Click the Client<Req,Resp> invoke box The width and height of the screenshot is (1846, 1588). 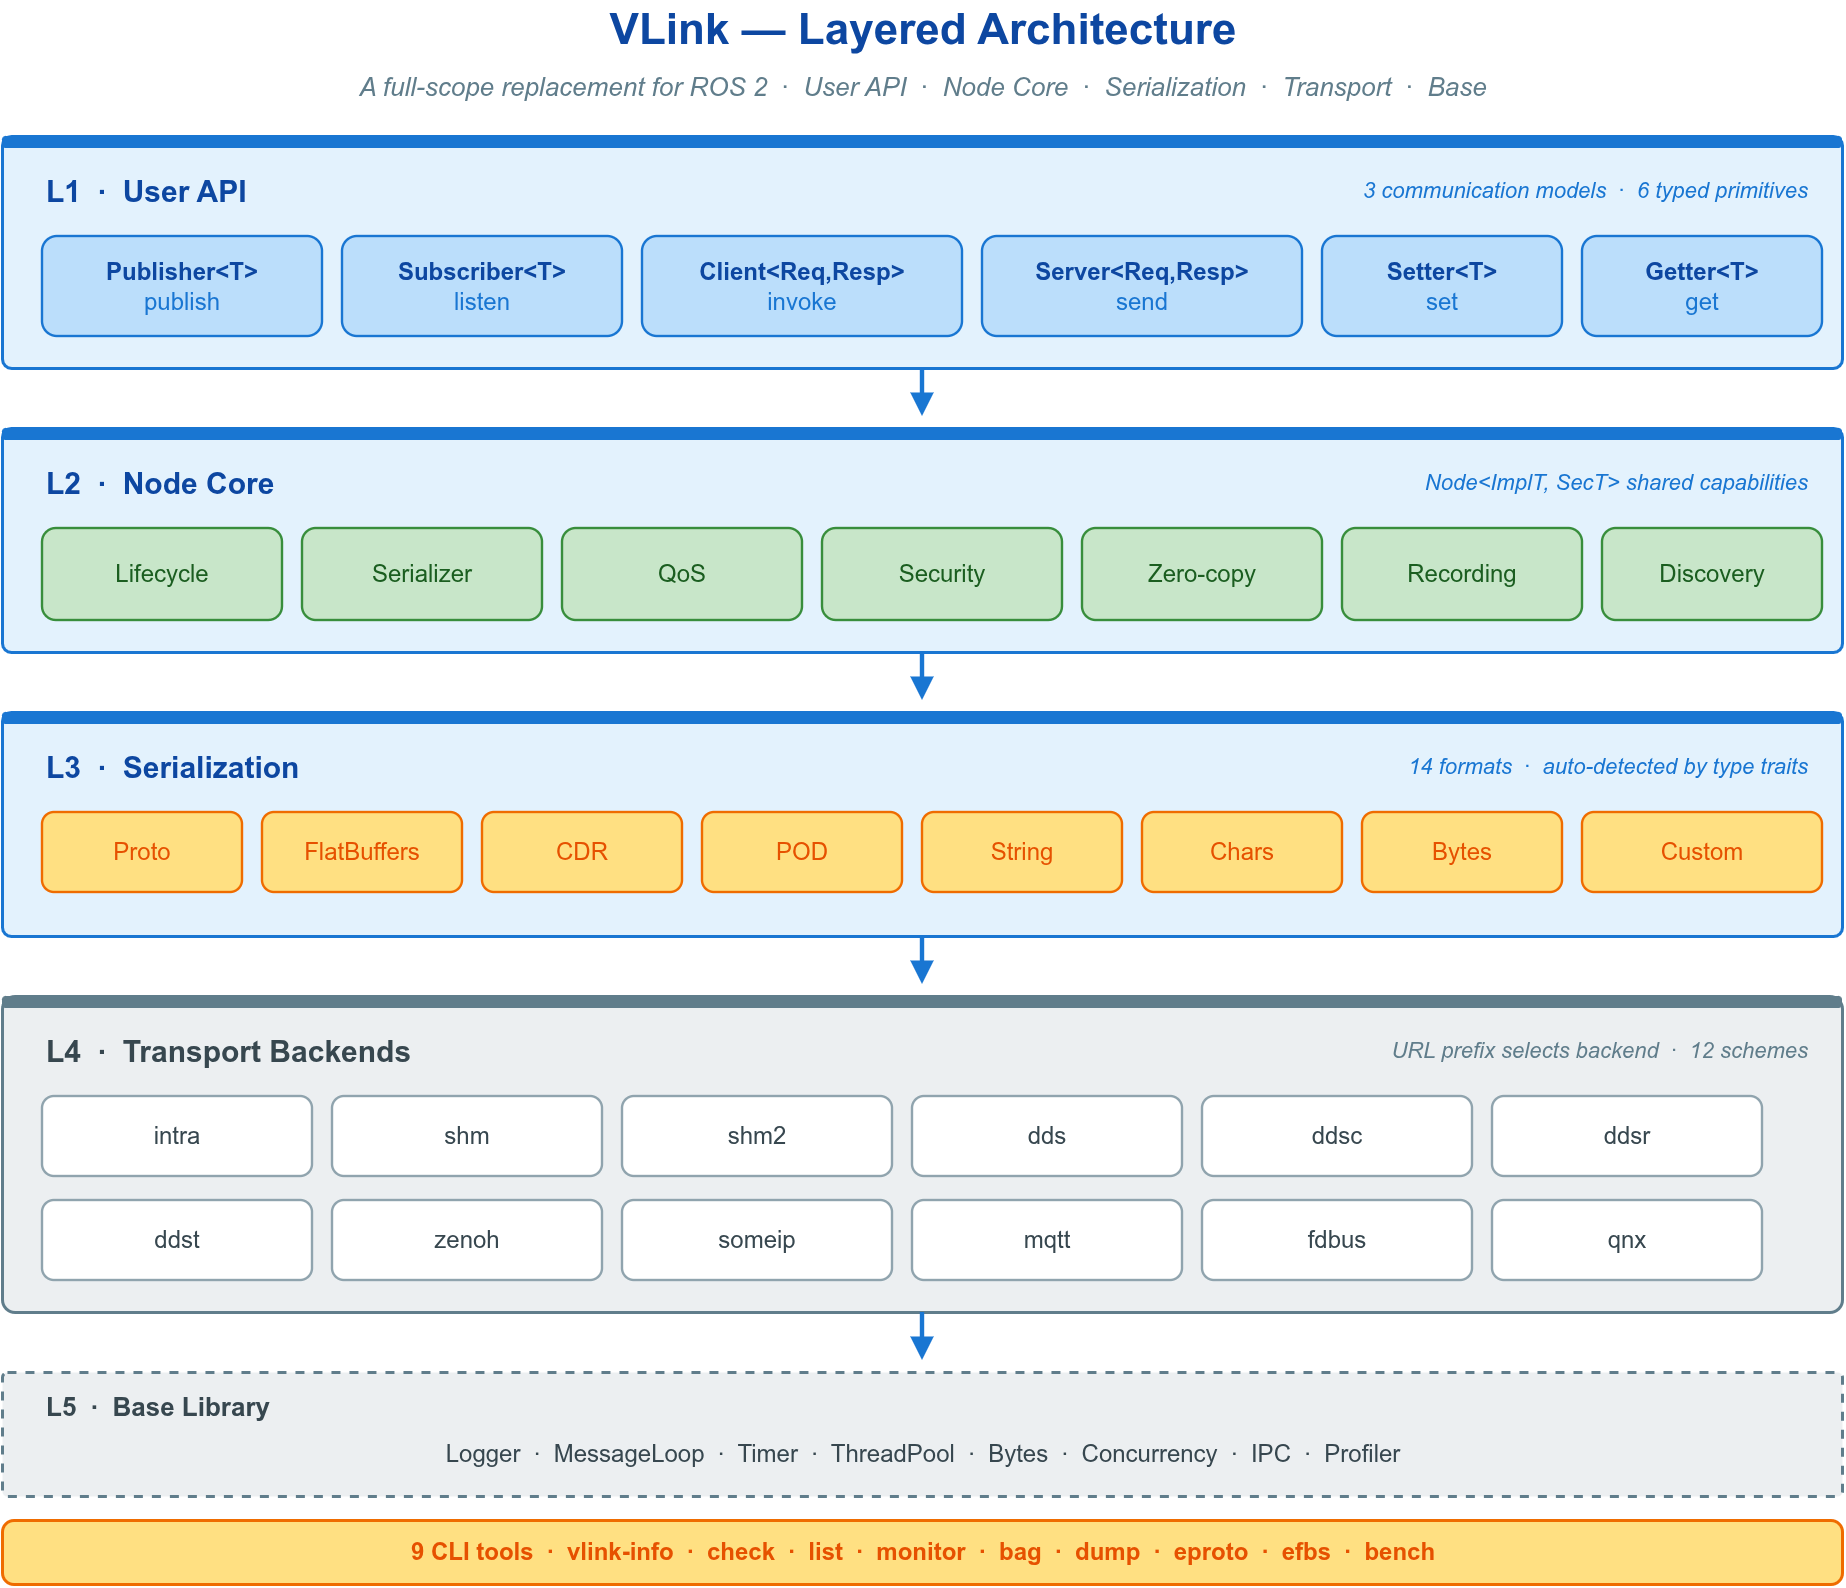point(802,286)
